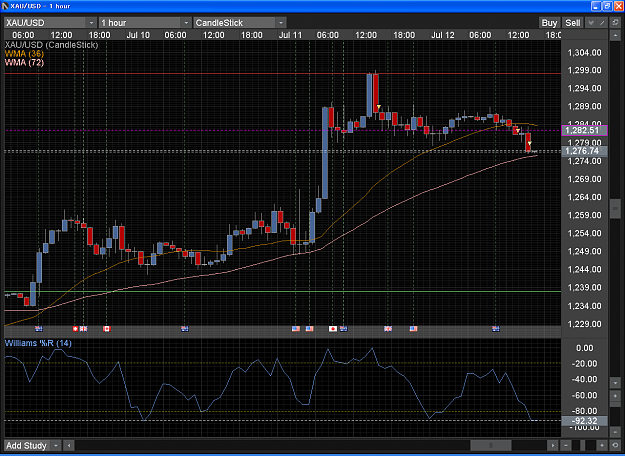Click the horizontal scrollbar right arrow
Viewport: 625px width, 456px height.
[552, 445]
